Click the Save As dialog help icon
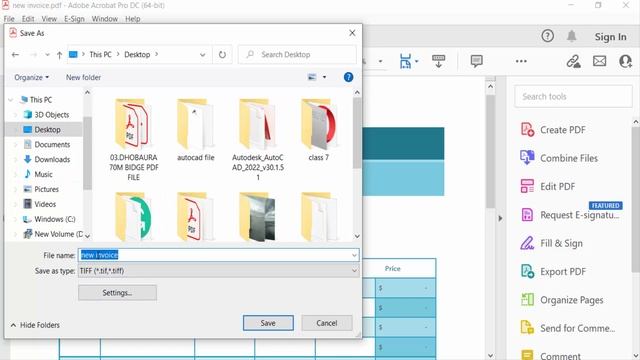Viewport: 640px width, 360px height. coord(348,77)
